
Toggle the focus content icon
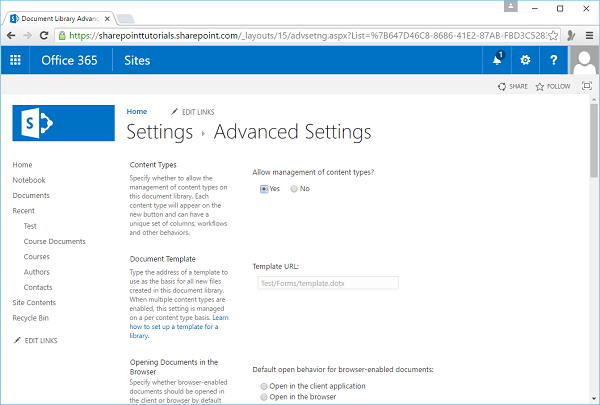[x=587, y=87]
